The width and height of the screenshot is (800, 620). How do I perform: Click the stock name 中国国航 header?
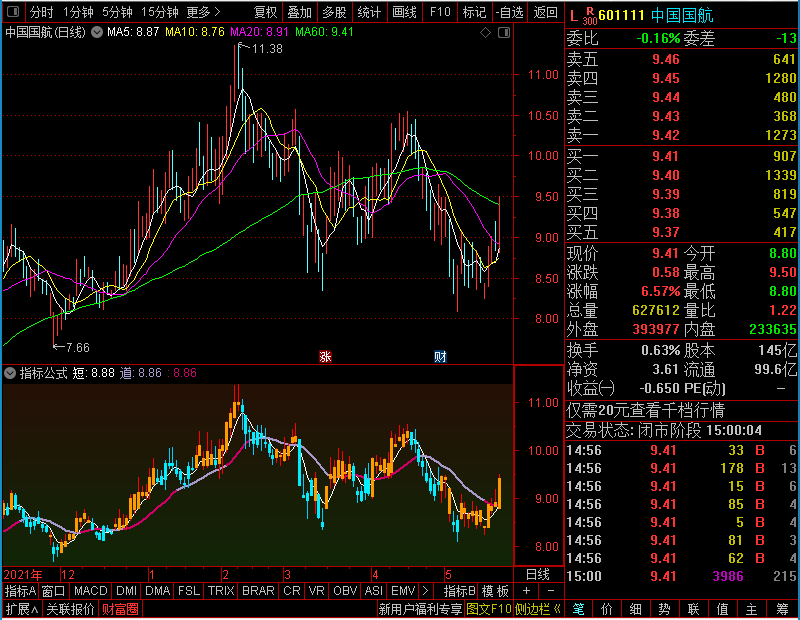[682, 15]
